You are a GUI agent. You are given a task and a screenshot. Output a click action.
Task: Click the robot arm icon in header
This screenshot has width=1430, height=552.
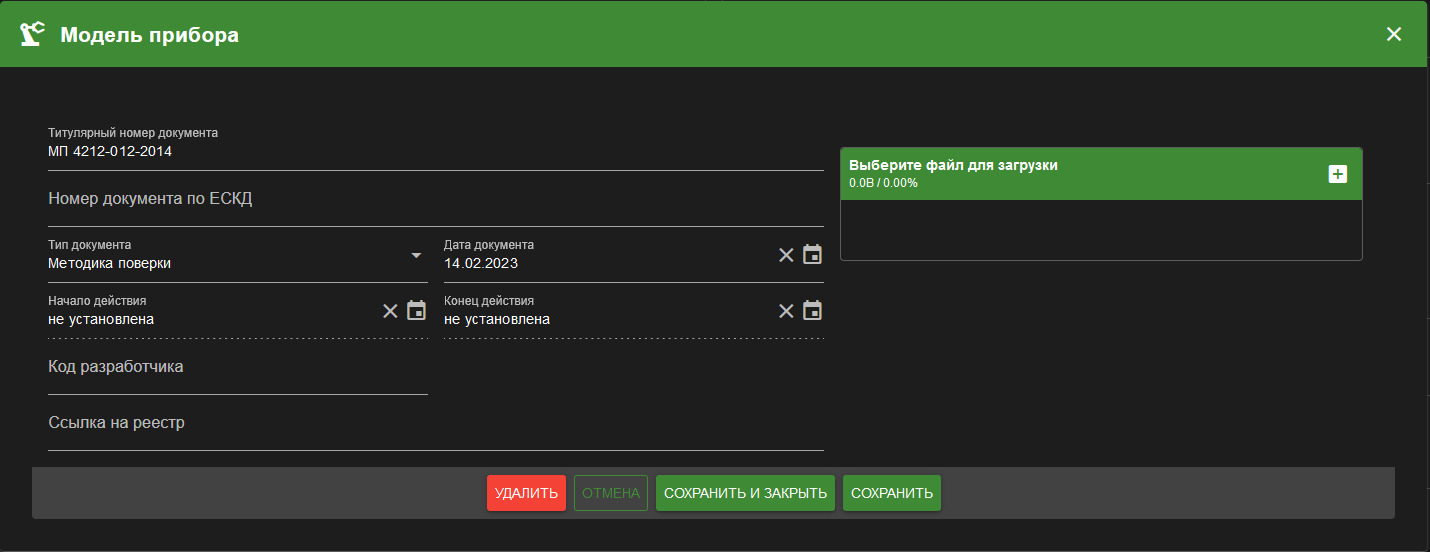pyautogui.click(x=33, y=34)
